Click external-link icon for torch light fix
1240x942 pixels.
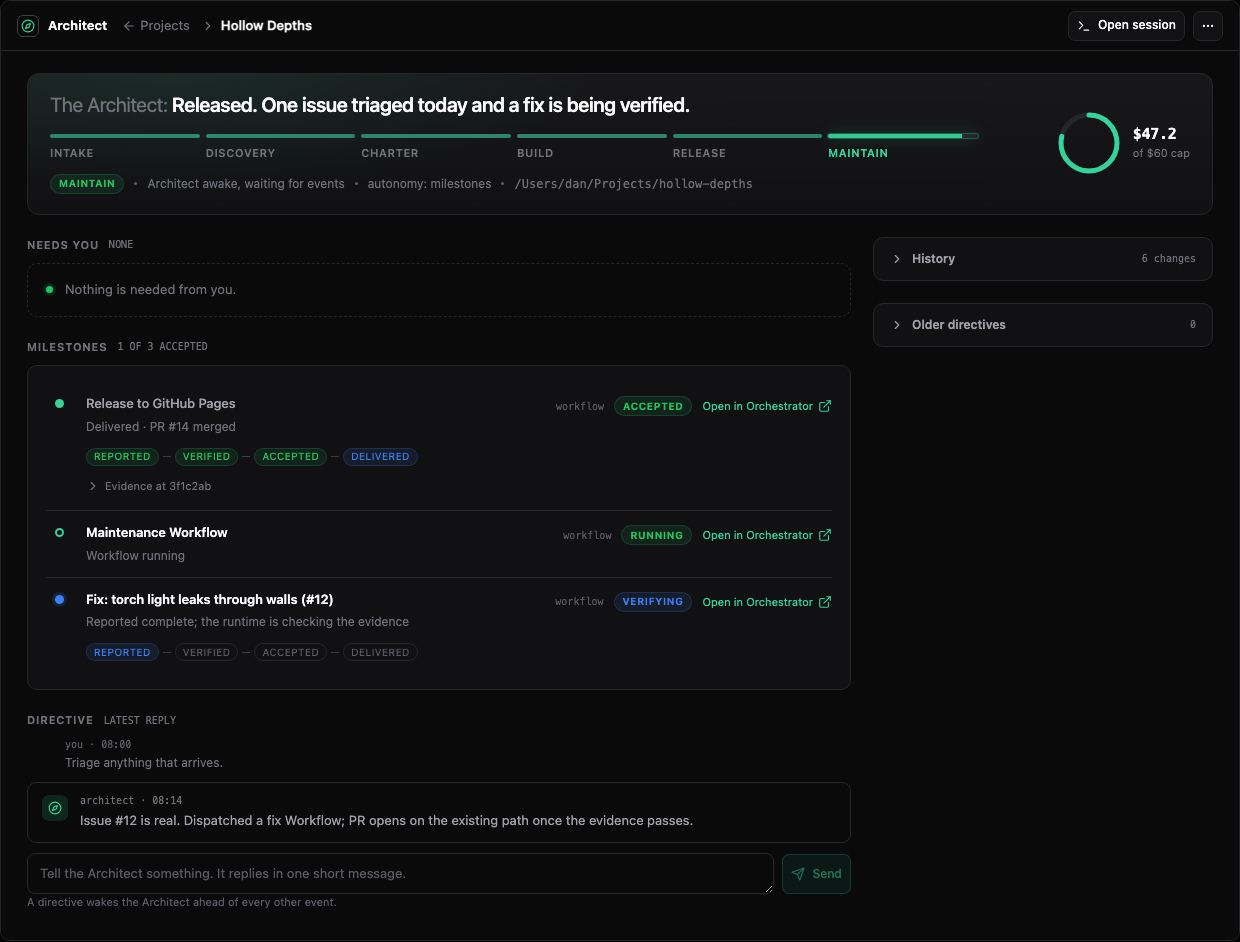pos(825,602)
